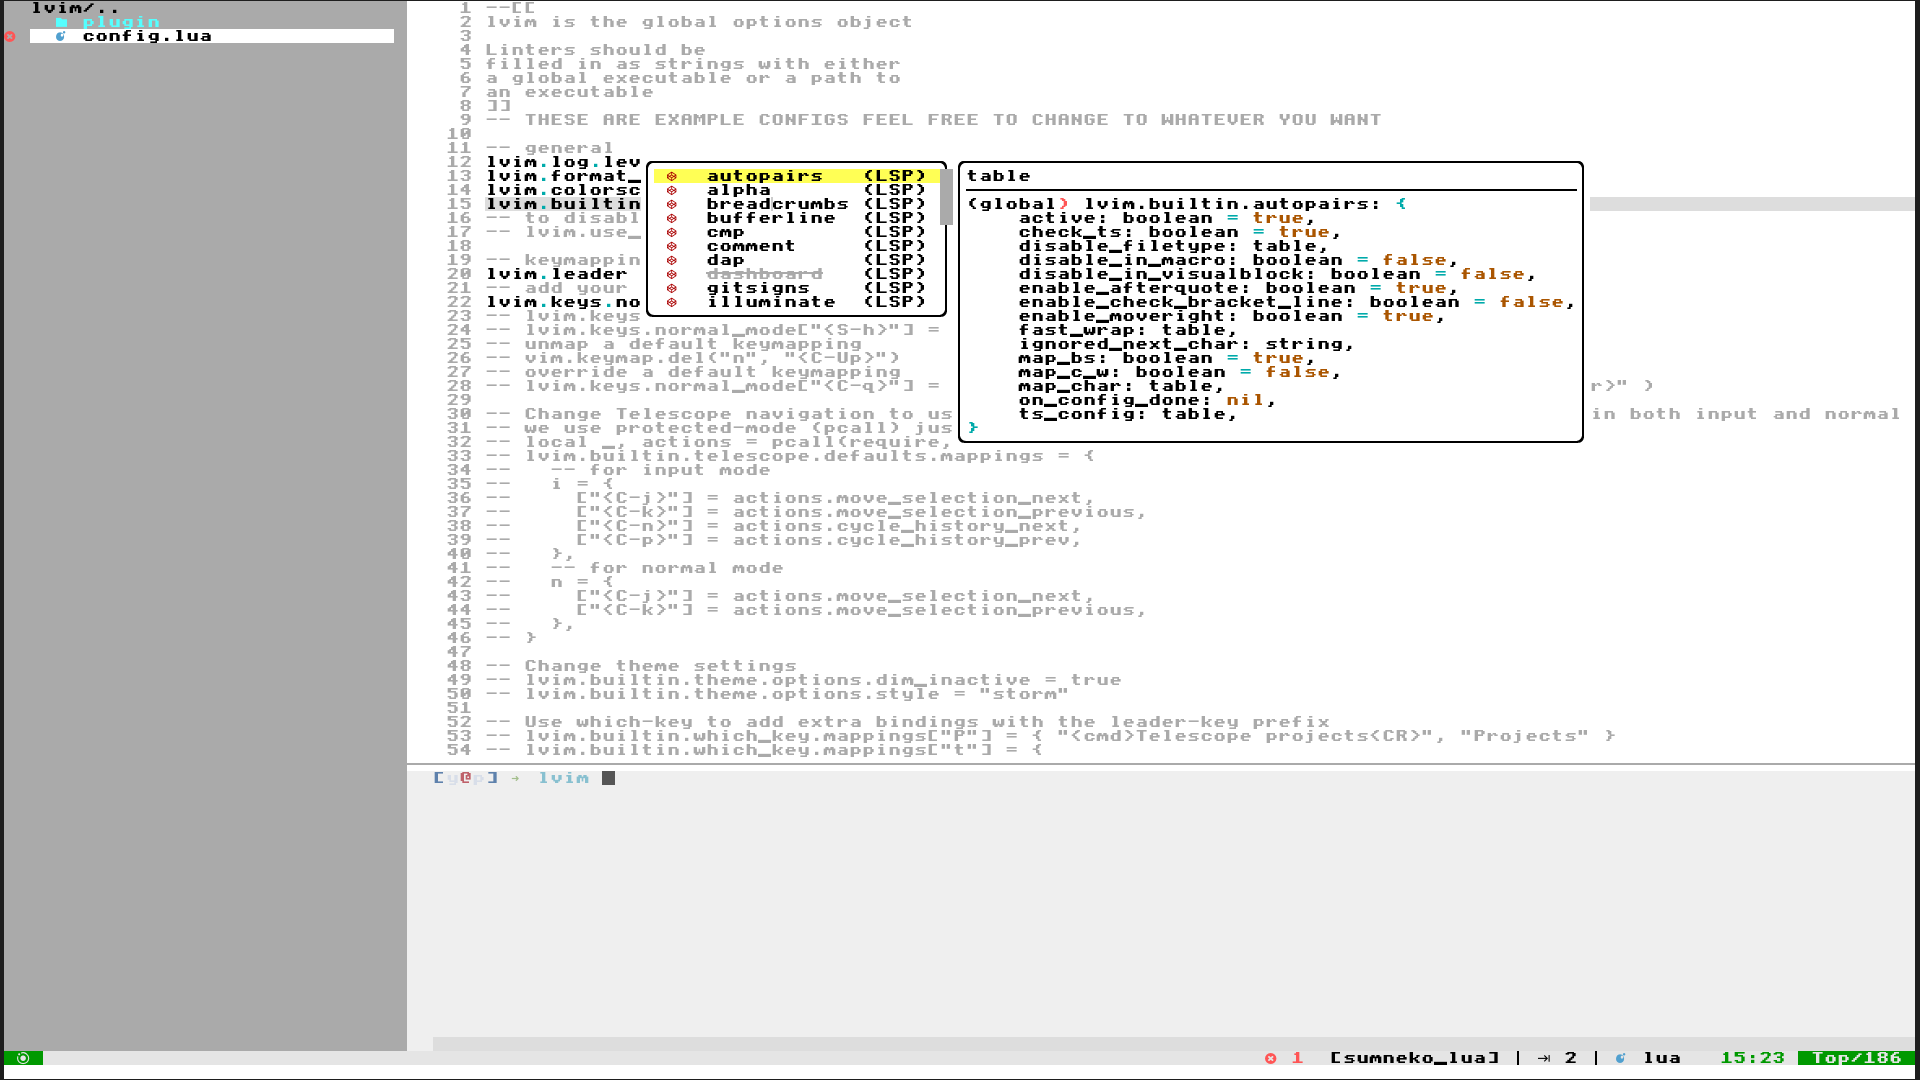Click the Lua file icon beside config.lua

point(61,36)
